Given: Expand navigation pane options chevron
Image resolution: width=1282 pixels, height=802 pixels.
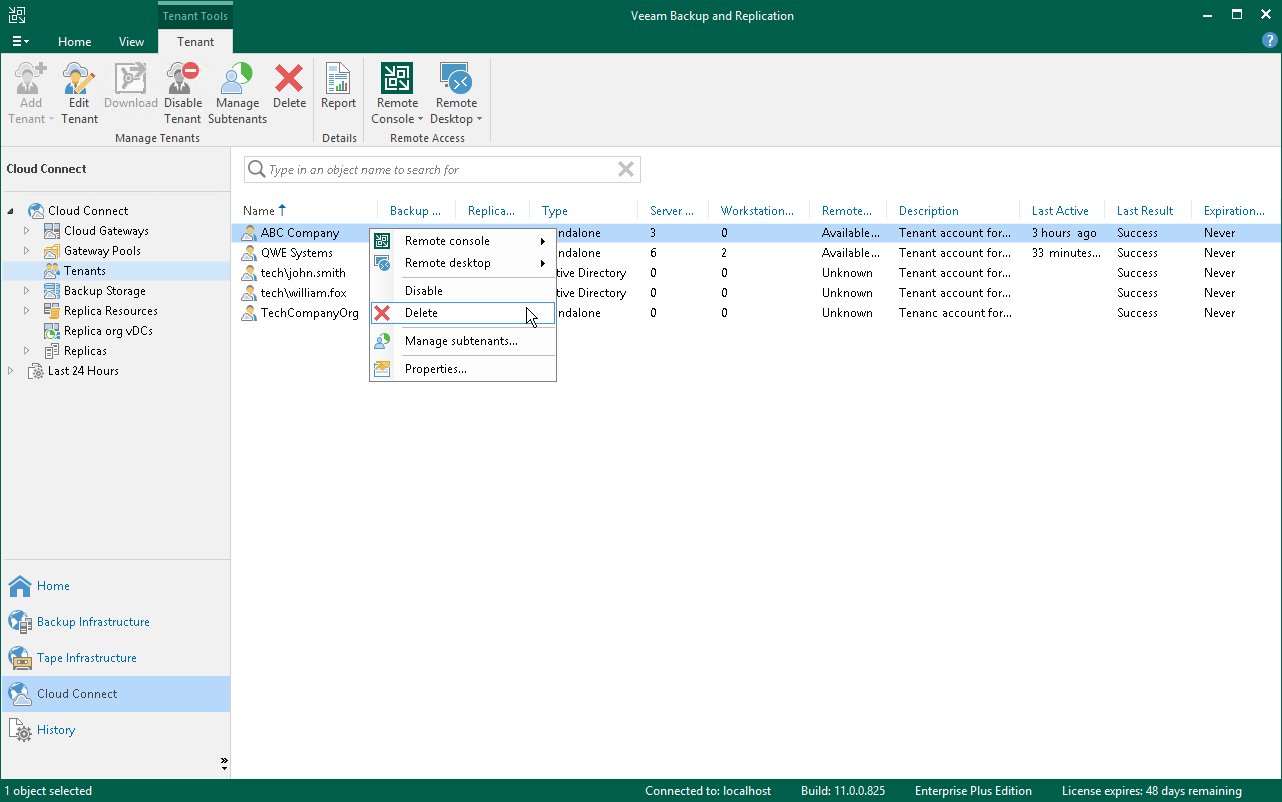Looking at the screenshot, I should tap(224, 763).
